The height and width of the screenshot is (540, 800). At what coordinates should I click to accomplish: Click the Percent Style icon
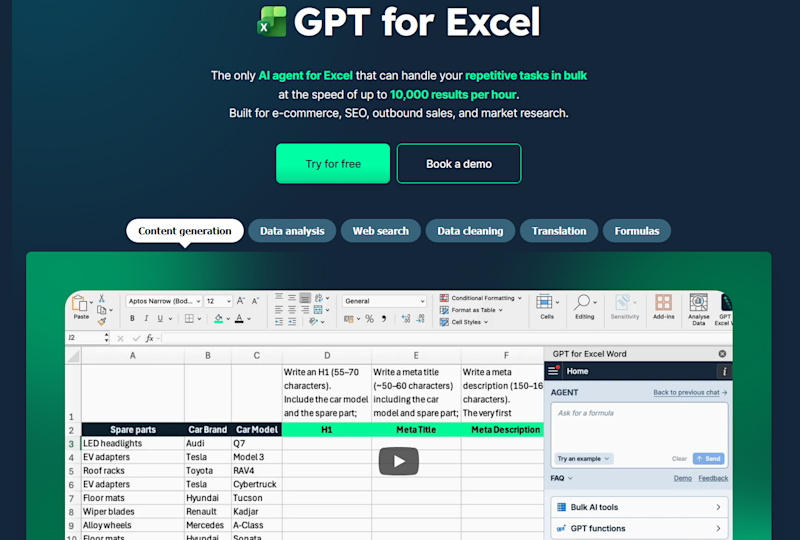click(x=369, y=319)
